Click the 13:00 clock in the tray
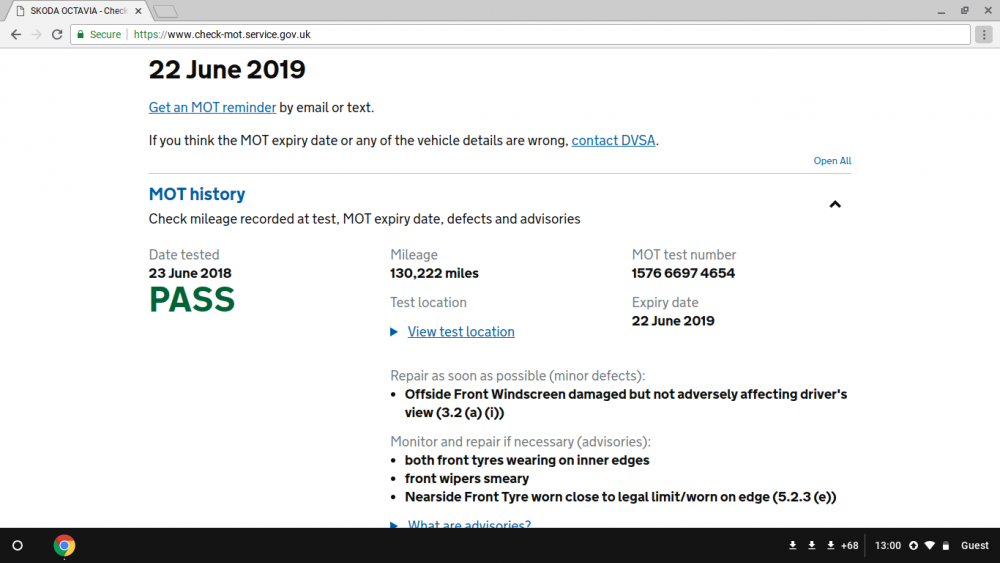 [888, 546]
